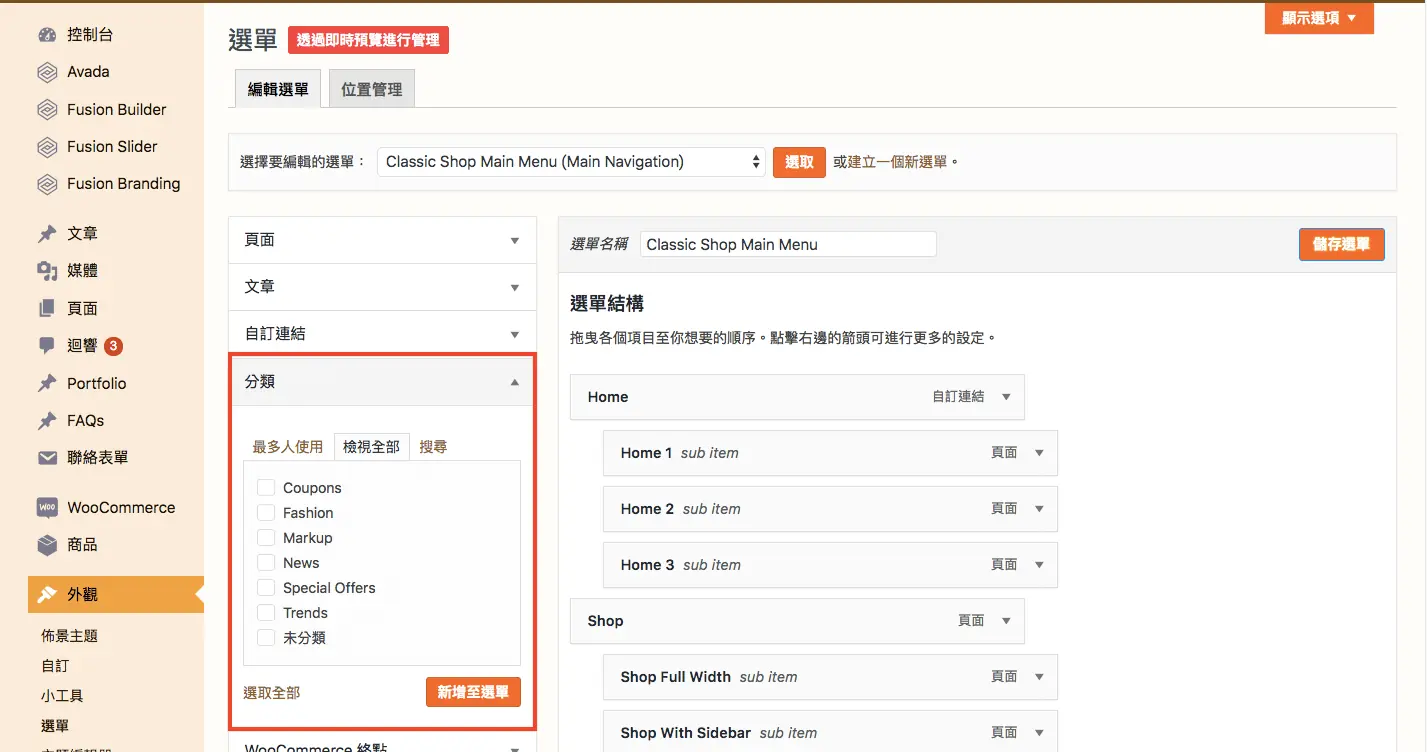Expand the Shop menu item settings
This screenshot has width=1427, height=752.
1006,621
